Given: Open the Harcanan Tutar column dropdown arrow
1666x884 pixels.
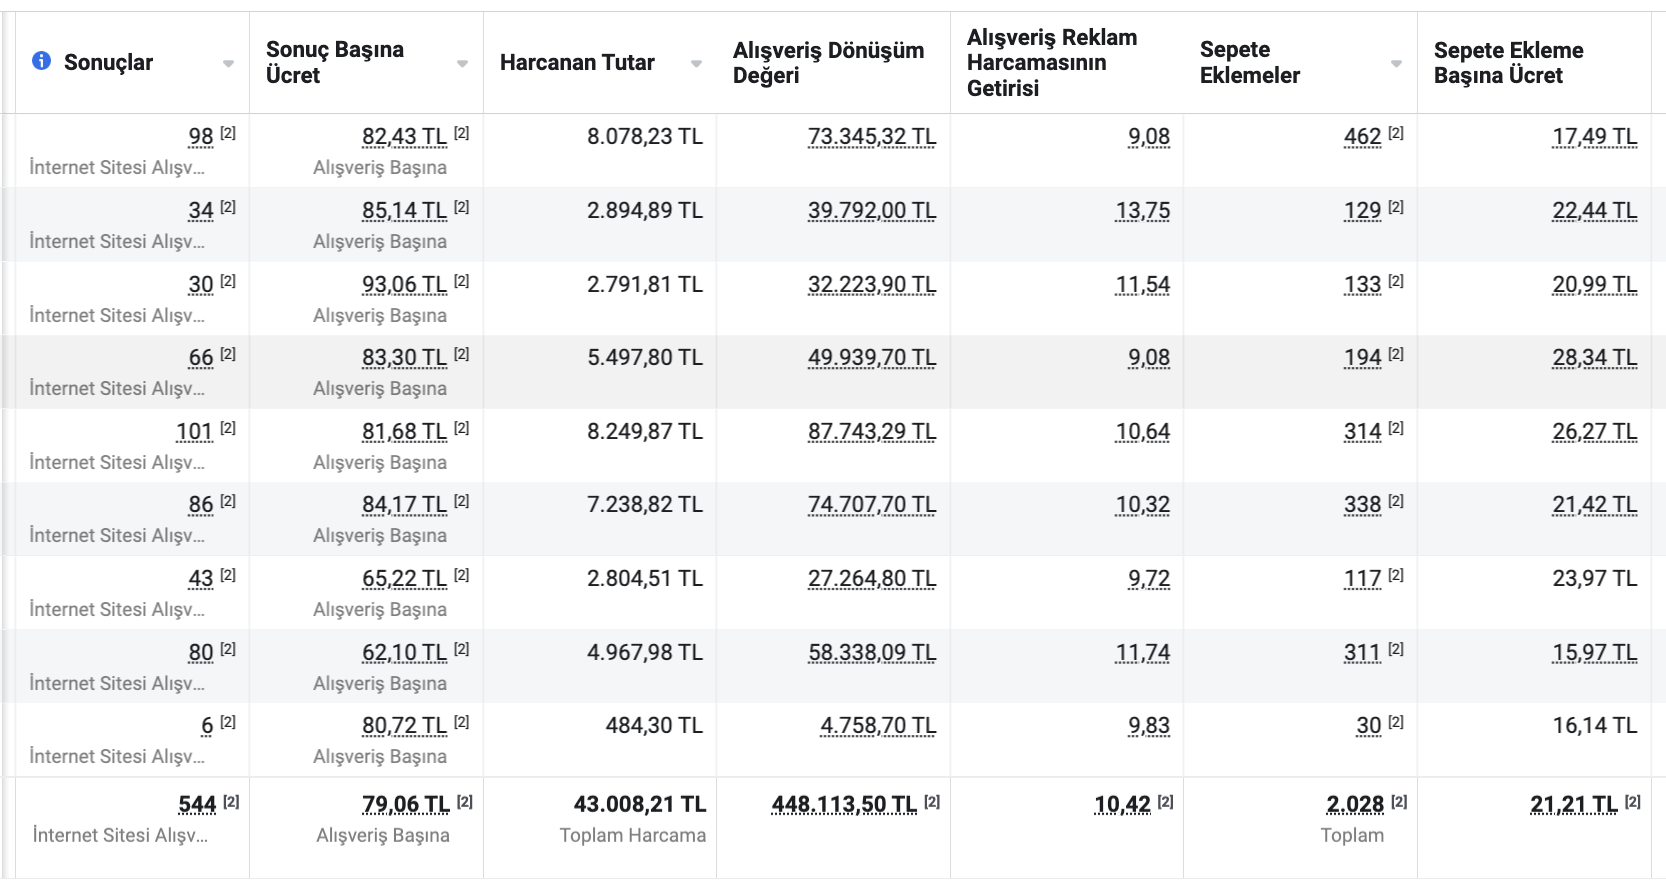Looking at the screenshot, I should [x=696, y=63].
